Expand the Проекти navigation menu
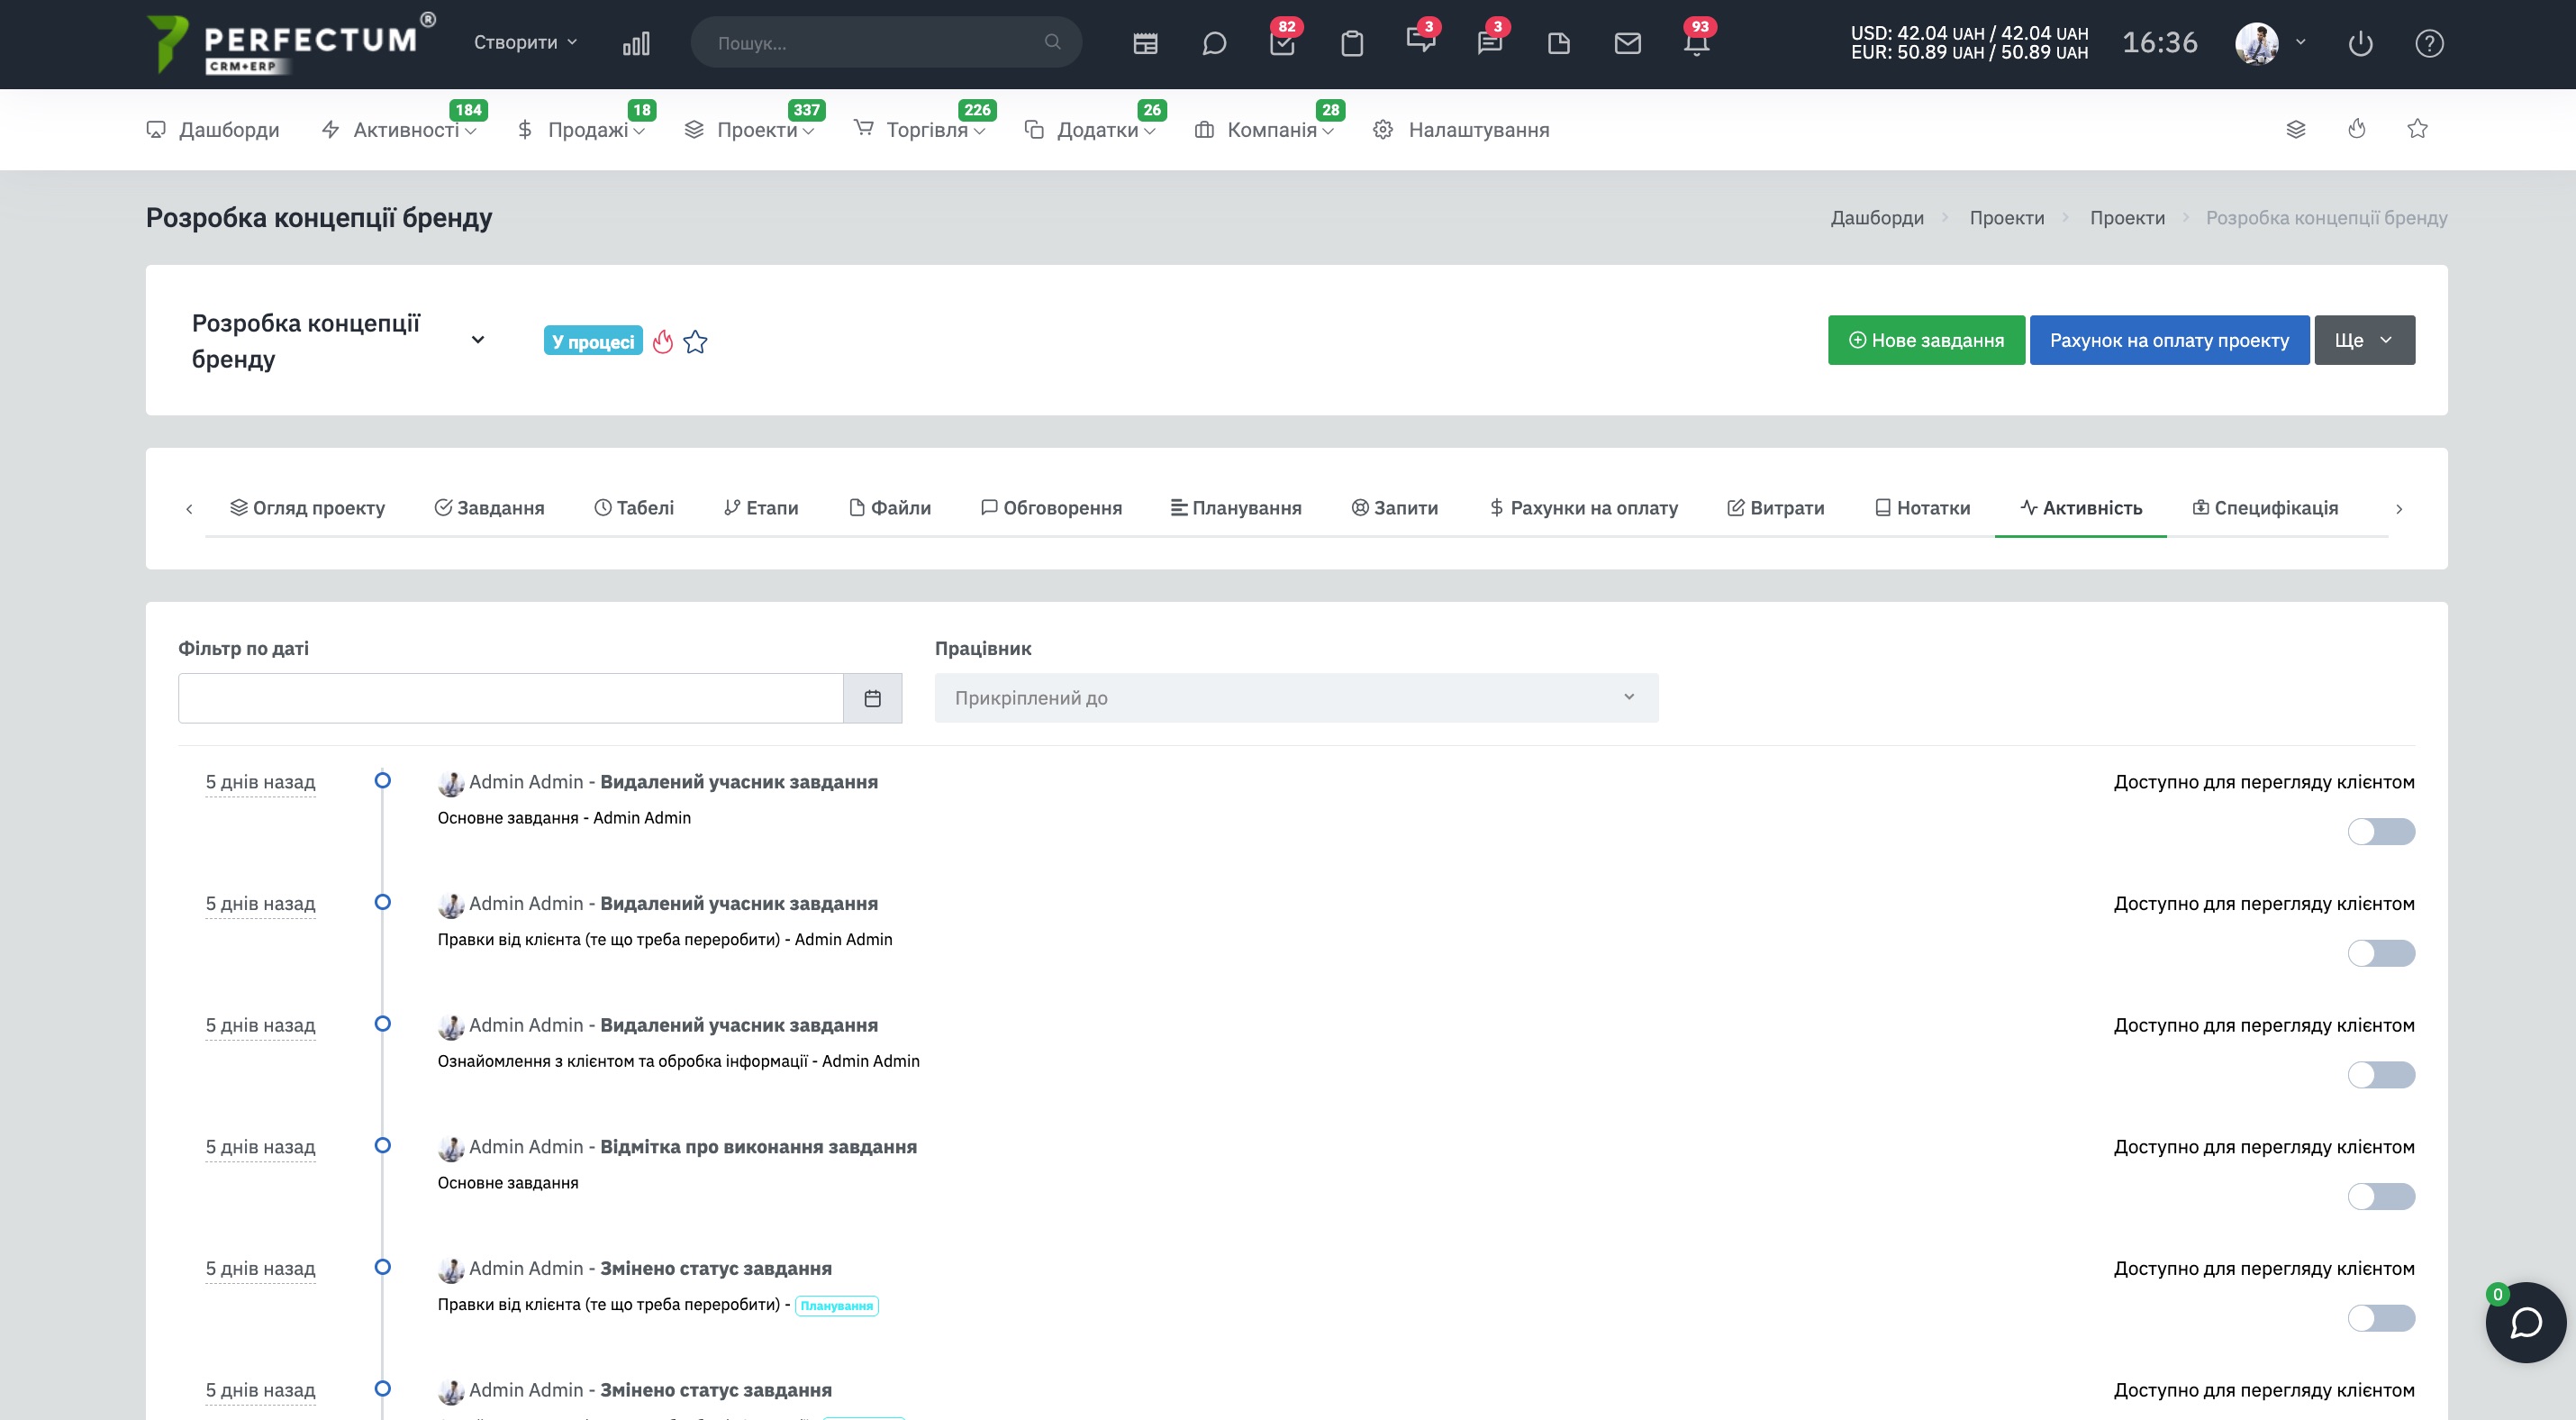The height and width of the screenshot is (1420, 2576). [749, 130]
